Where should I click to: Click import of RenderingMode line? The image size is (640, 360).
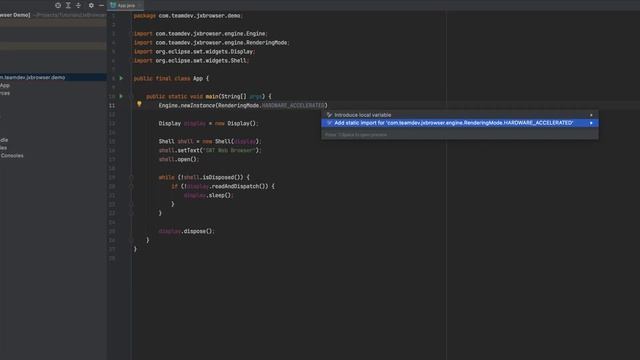point(211,42)
